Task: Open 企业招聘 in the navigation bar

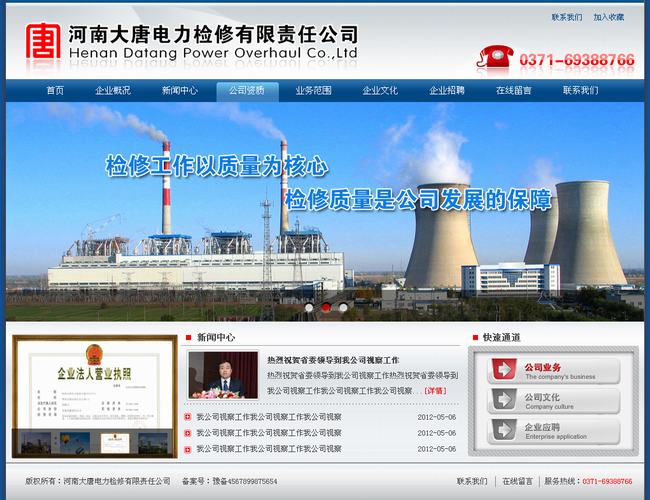Action: pyautogui.click(x=447, y=91)
